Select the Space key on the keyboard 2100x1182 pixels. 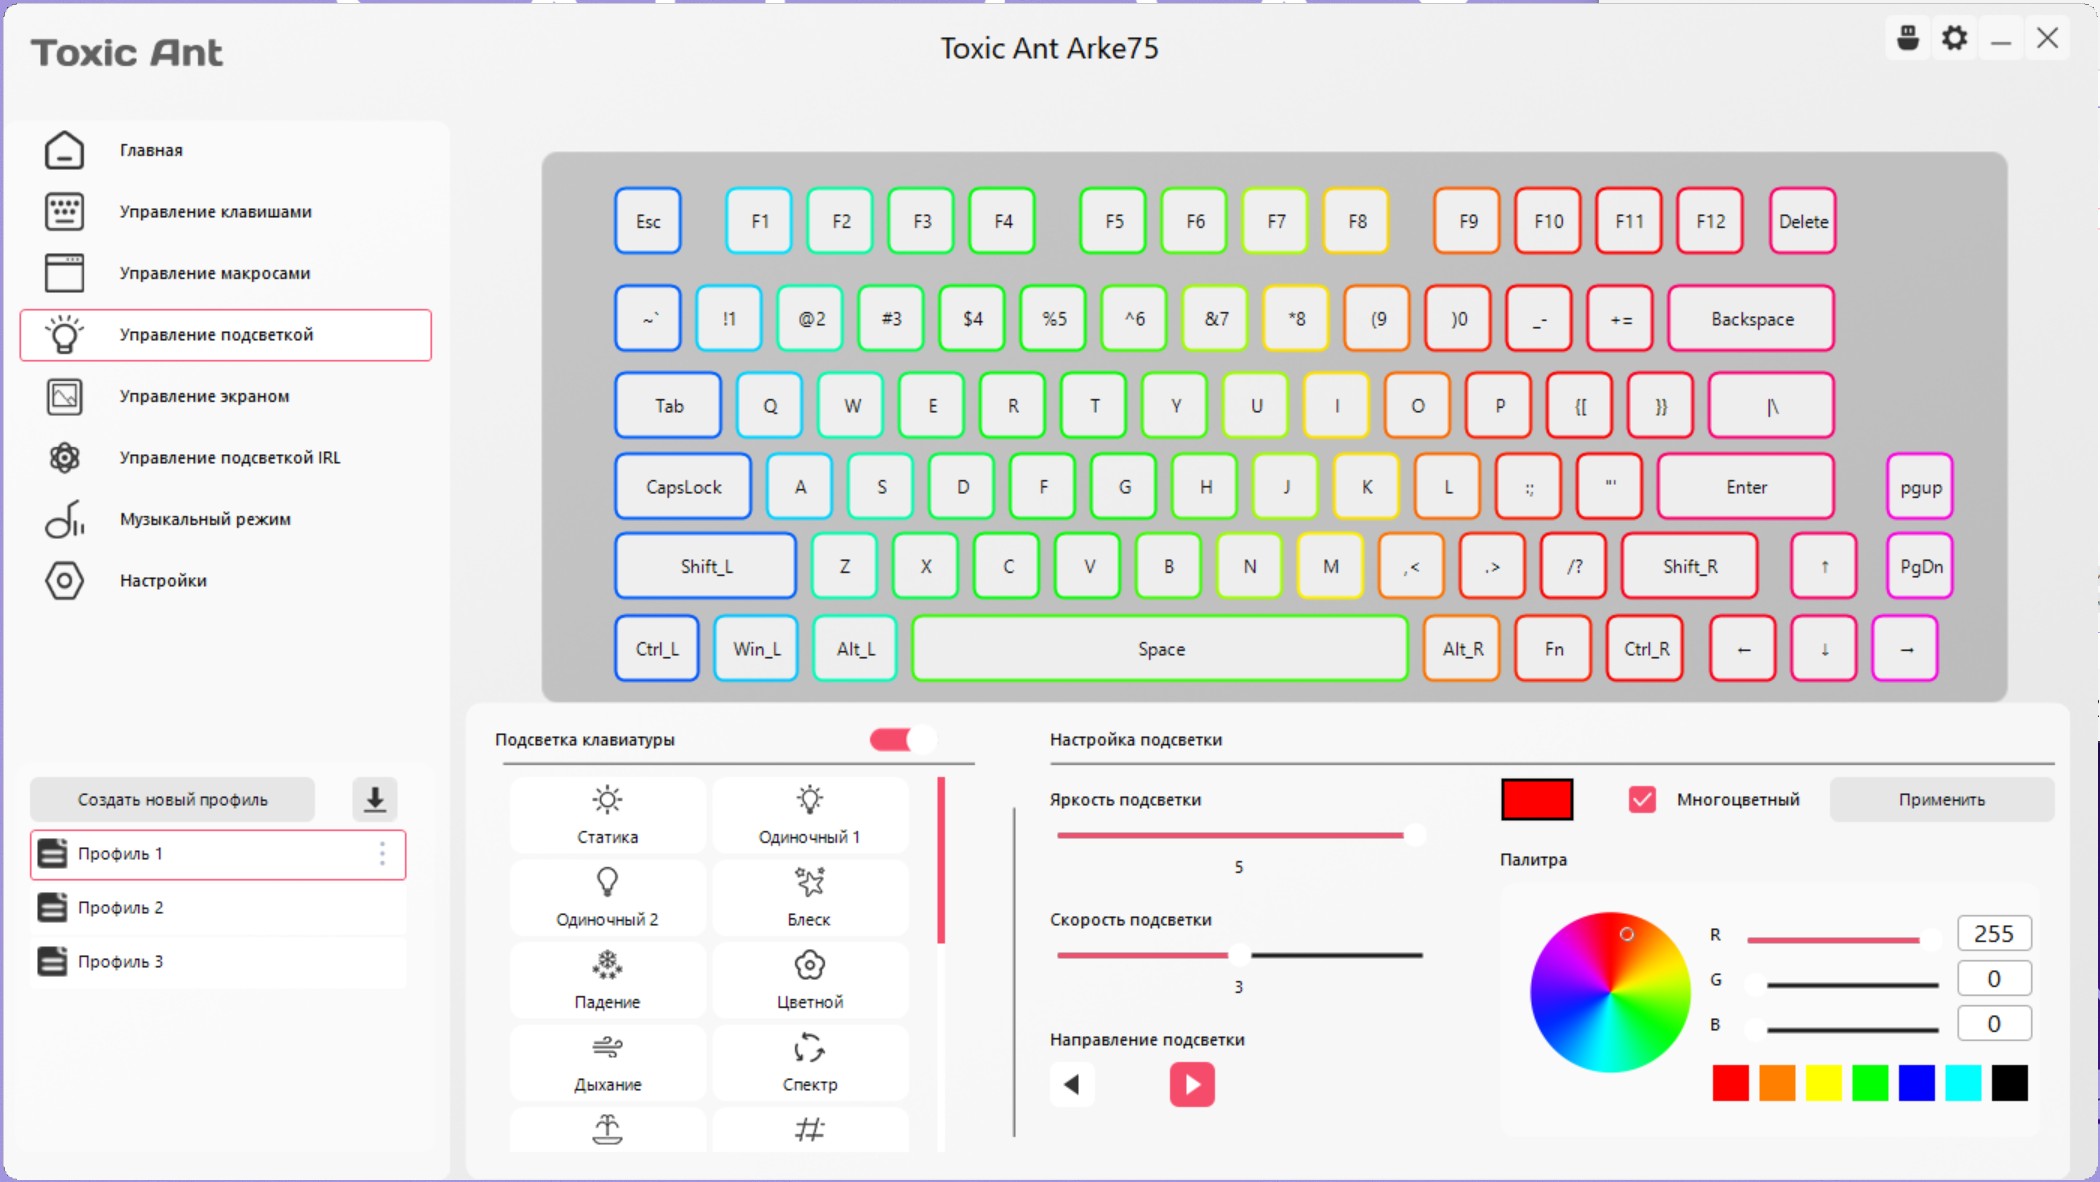1160,649
